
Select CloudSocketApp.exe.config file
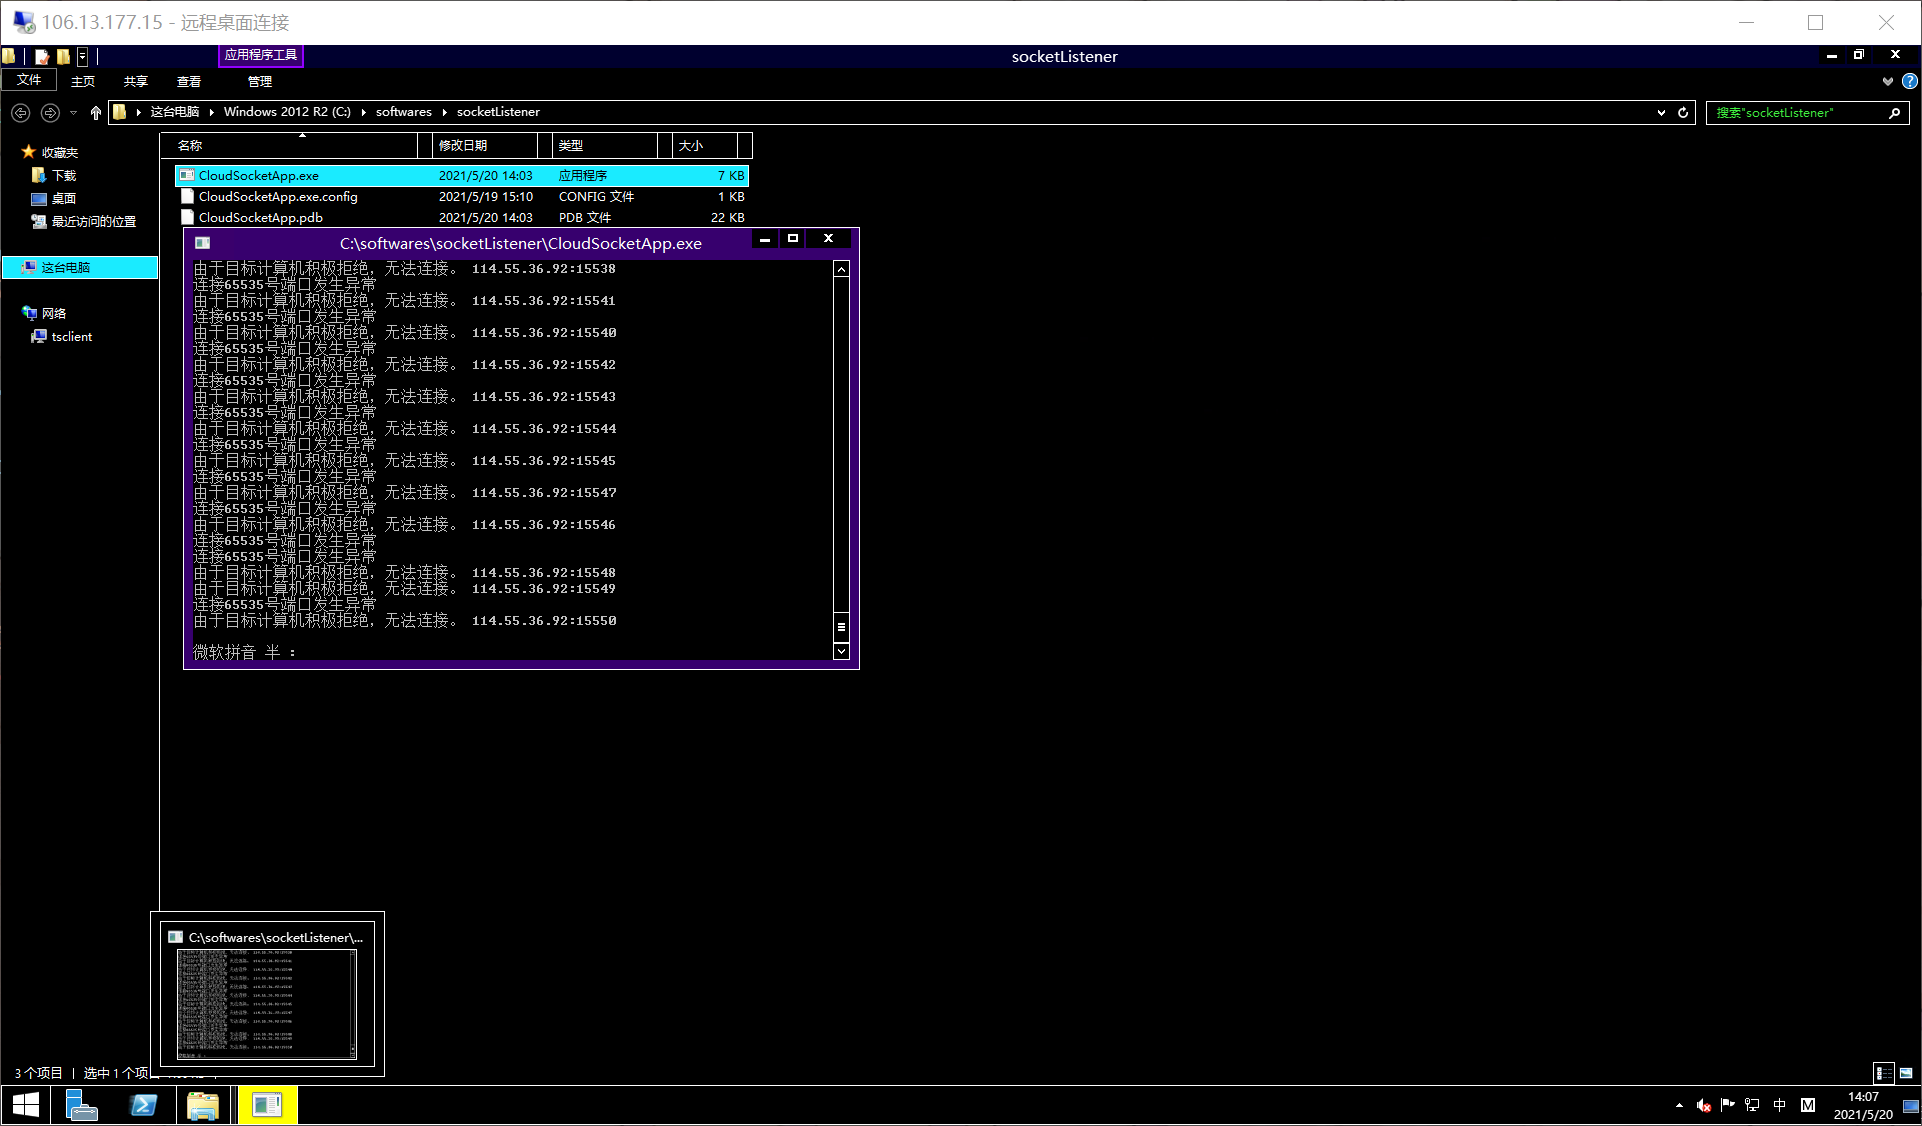[x=278, y=197]
